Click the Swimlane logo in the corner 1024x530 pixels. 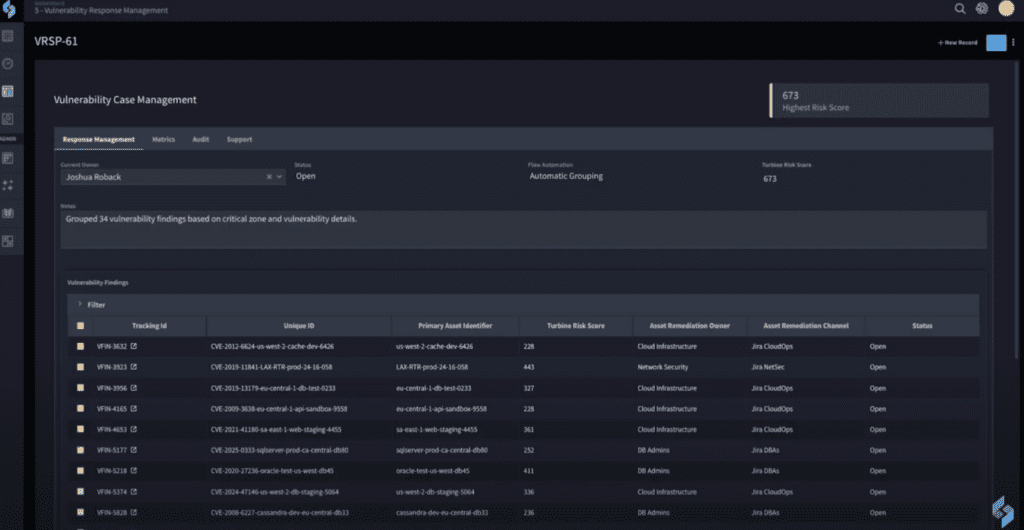(9, 10)
